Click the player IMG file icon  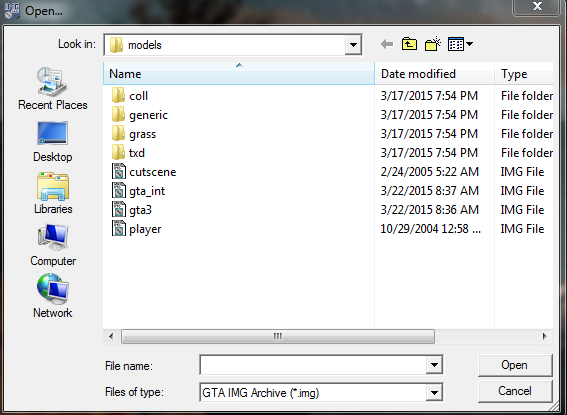pos(119,228)
